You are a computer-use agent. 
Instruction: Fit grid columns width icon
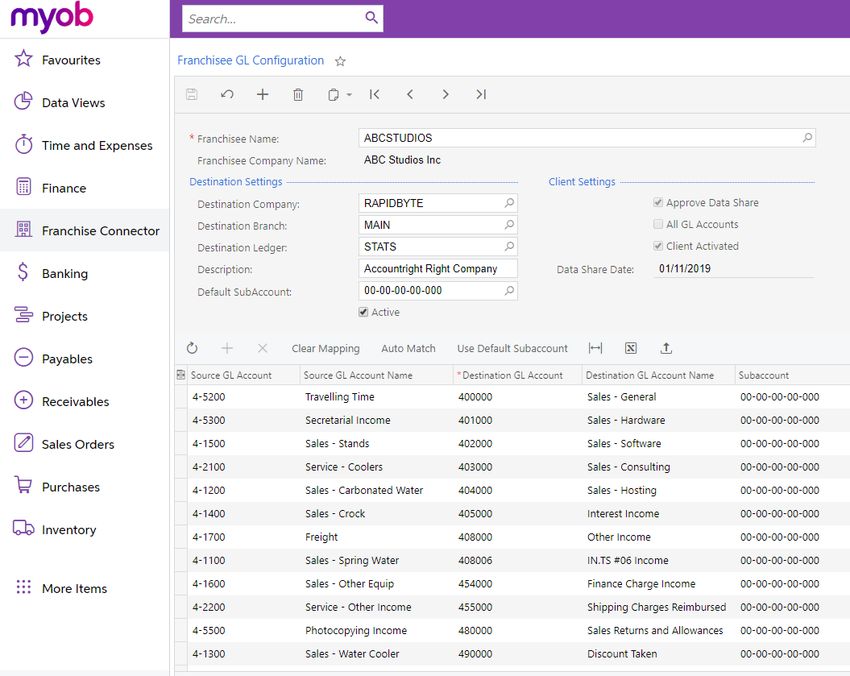click(x=595, y=348)
